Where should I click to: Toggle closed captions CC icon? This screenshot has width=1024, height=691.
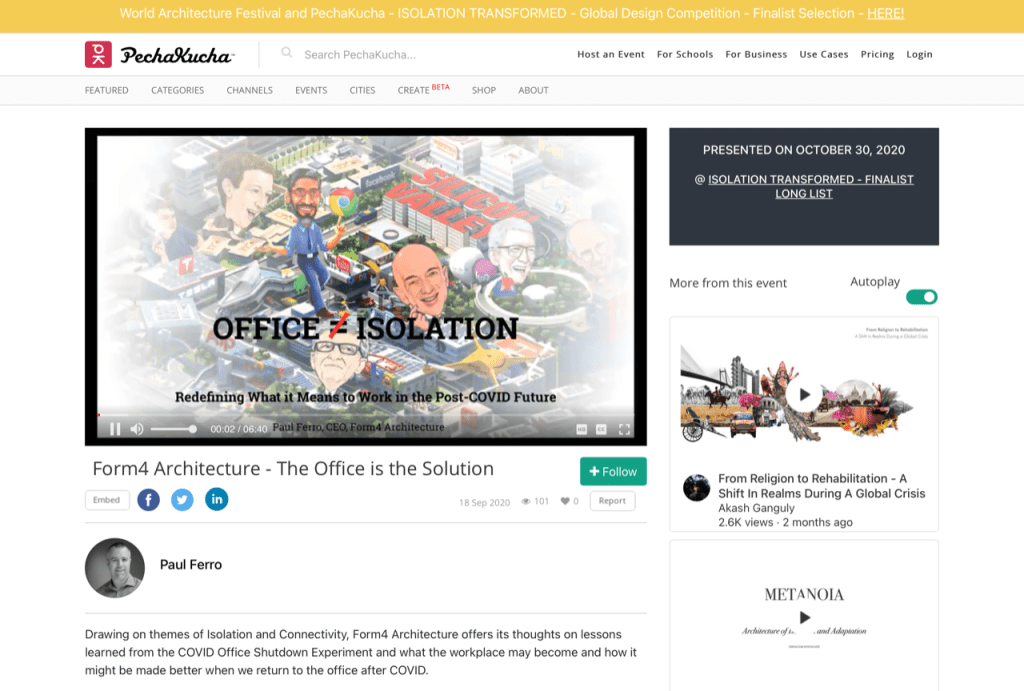(x=601, y=429)
